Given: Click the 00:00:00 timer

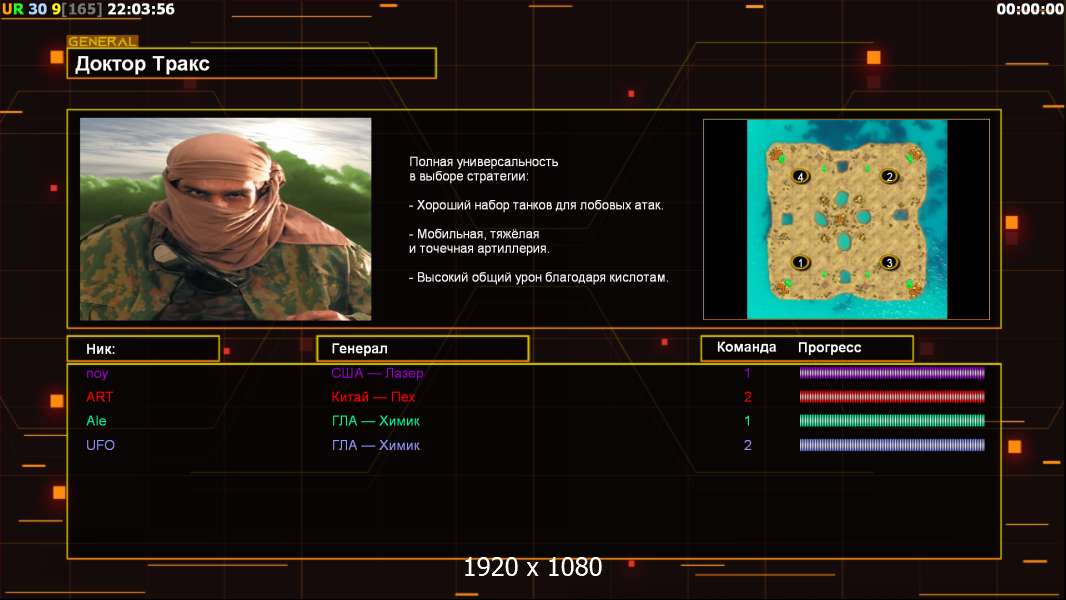Looking at the screenshot, I should coord(1029,10).
